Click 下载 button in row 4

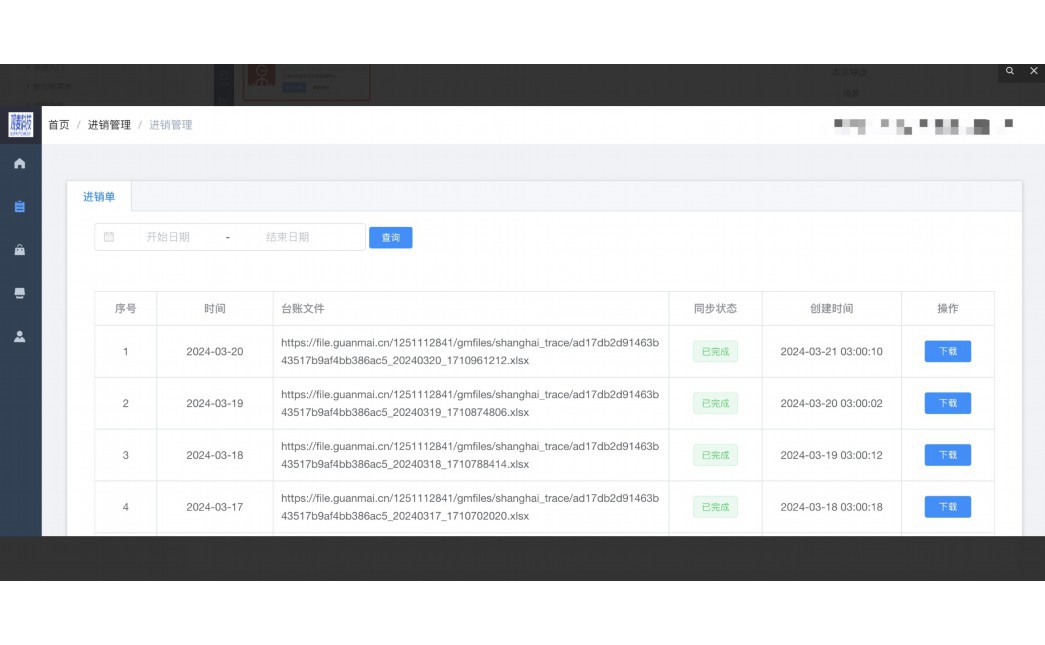click(947, 507)
